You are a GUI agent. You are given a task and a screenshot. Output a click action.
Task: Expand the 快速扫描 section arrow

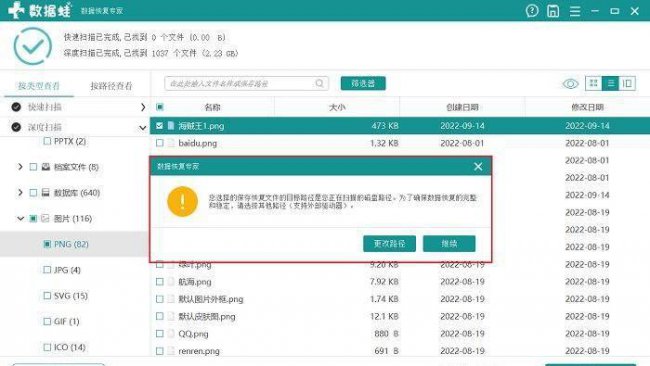pos(143,107)
